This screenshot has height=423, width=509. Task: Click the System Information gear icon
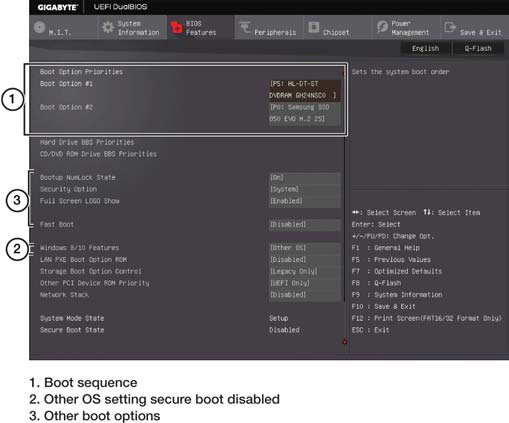[x=108, y=27]
